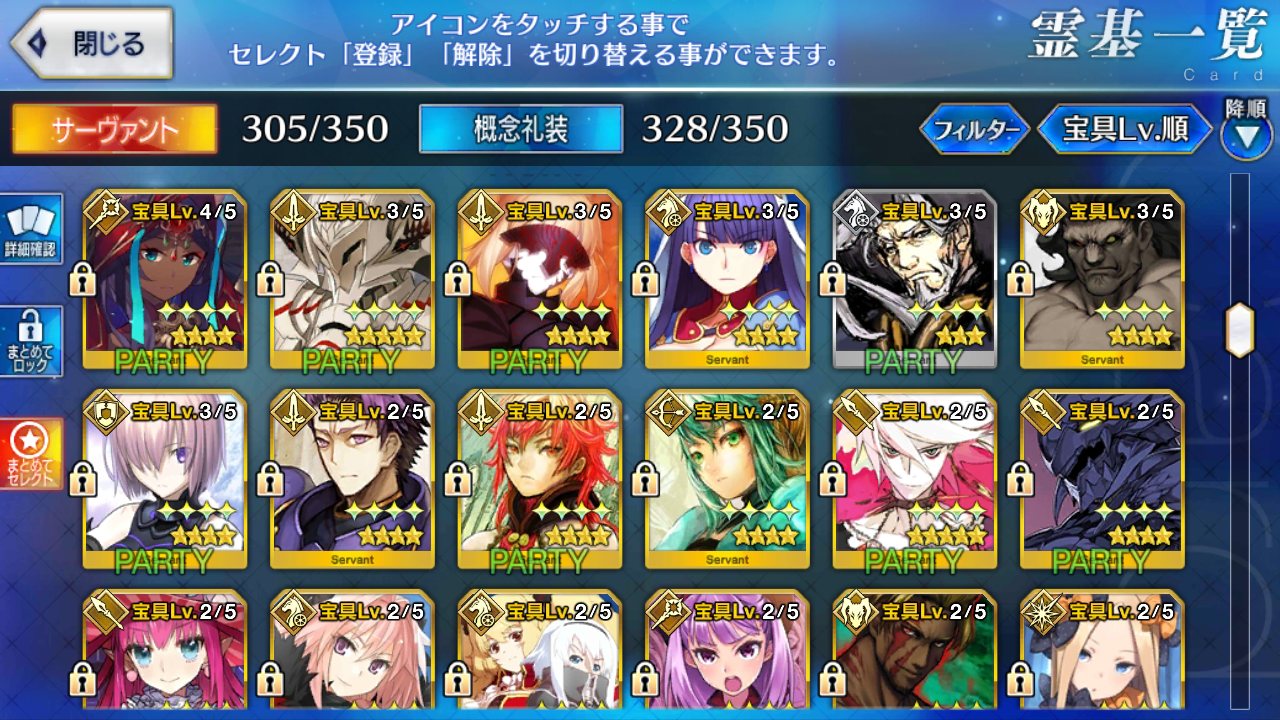The width and height of the screenshot is (1280, 720).
Task: Switch to the サーヴァント tab
Action: (x=115, y=129)
